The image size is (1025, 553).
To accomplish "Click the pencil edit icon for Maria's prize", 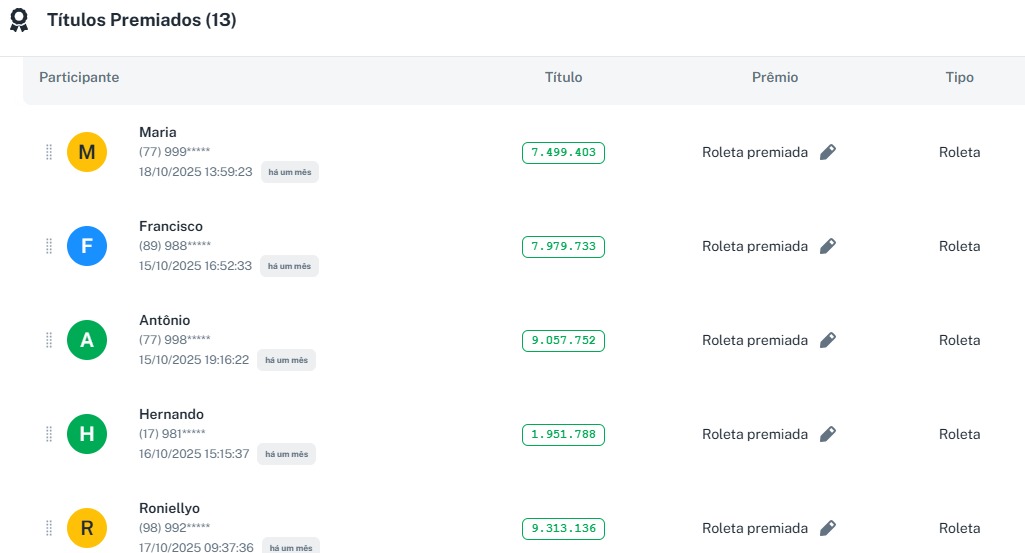I will pyautogui.click(x=827, y=152).
